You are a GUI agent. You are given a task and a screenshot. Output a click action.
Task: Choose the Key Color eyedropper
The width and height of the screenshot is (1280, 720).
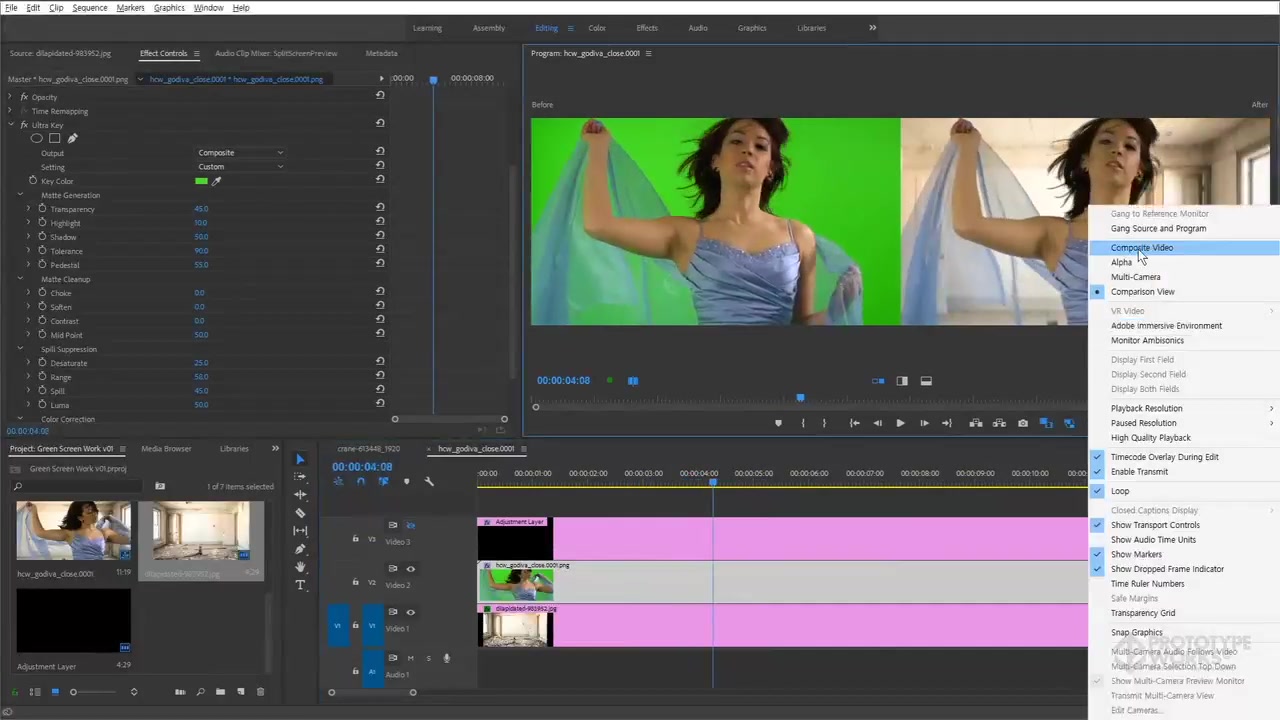(216, 181)
